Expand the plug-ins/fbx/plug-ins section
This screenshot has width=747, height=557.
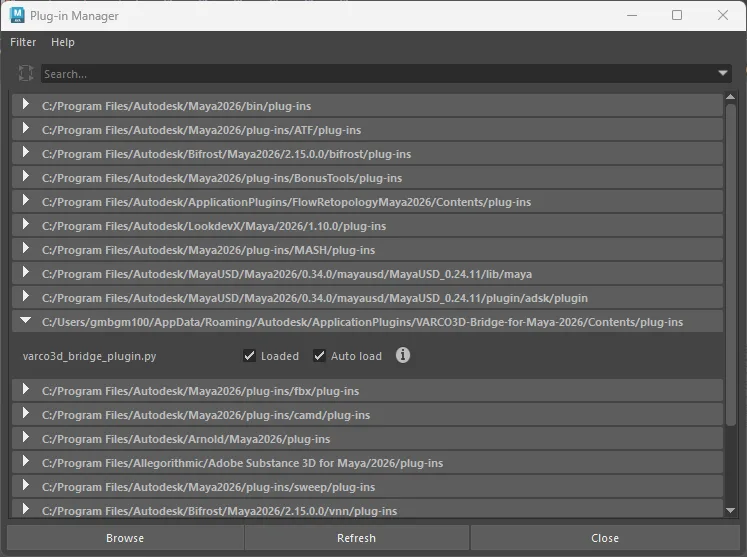[26, 389]
